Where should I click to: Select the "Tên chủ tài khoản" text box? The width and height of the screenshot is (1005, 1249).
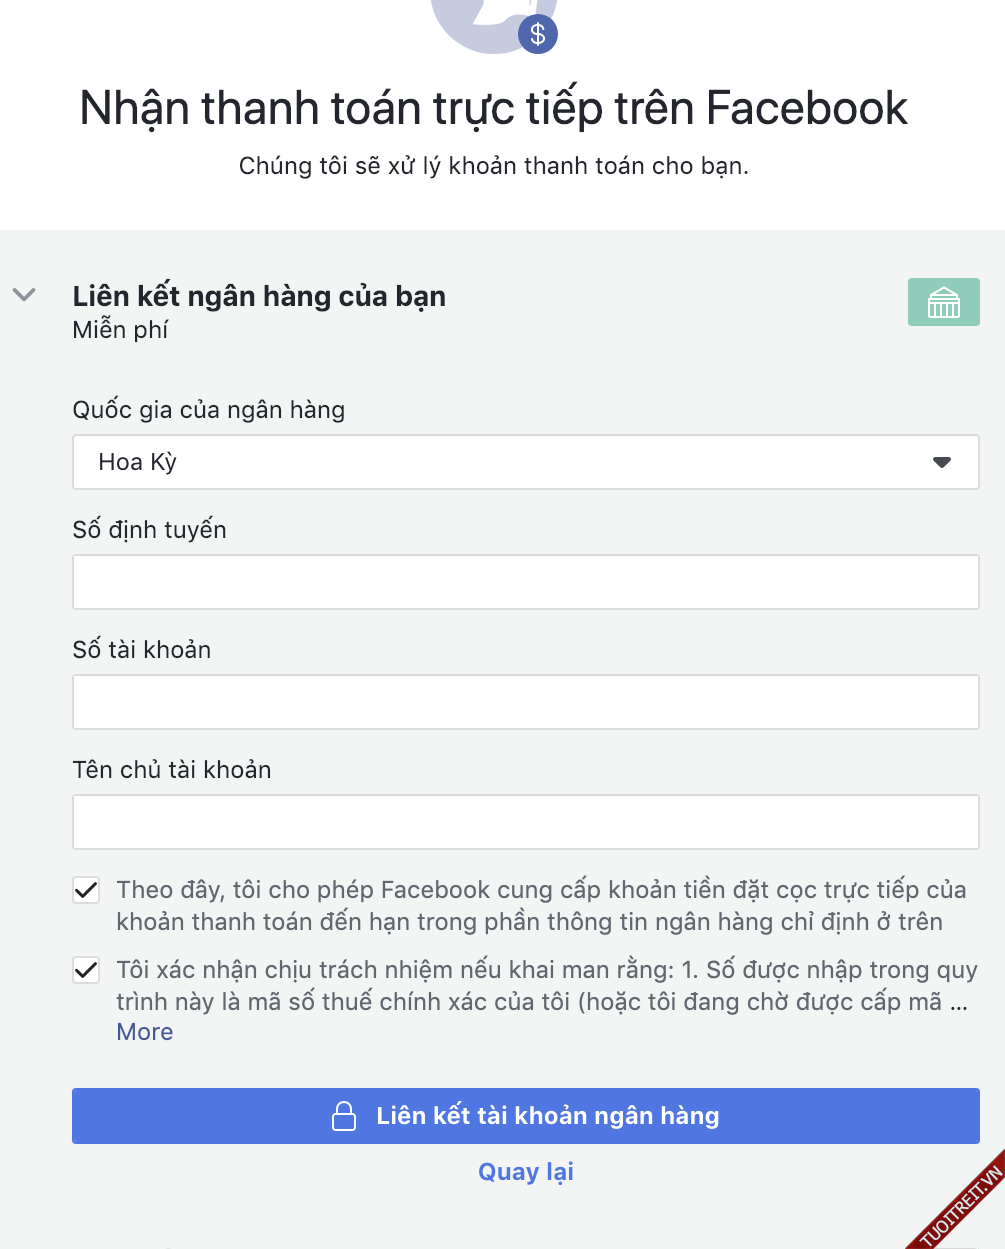[525, 822]
